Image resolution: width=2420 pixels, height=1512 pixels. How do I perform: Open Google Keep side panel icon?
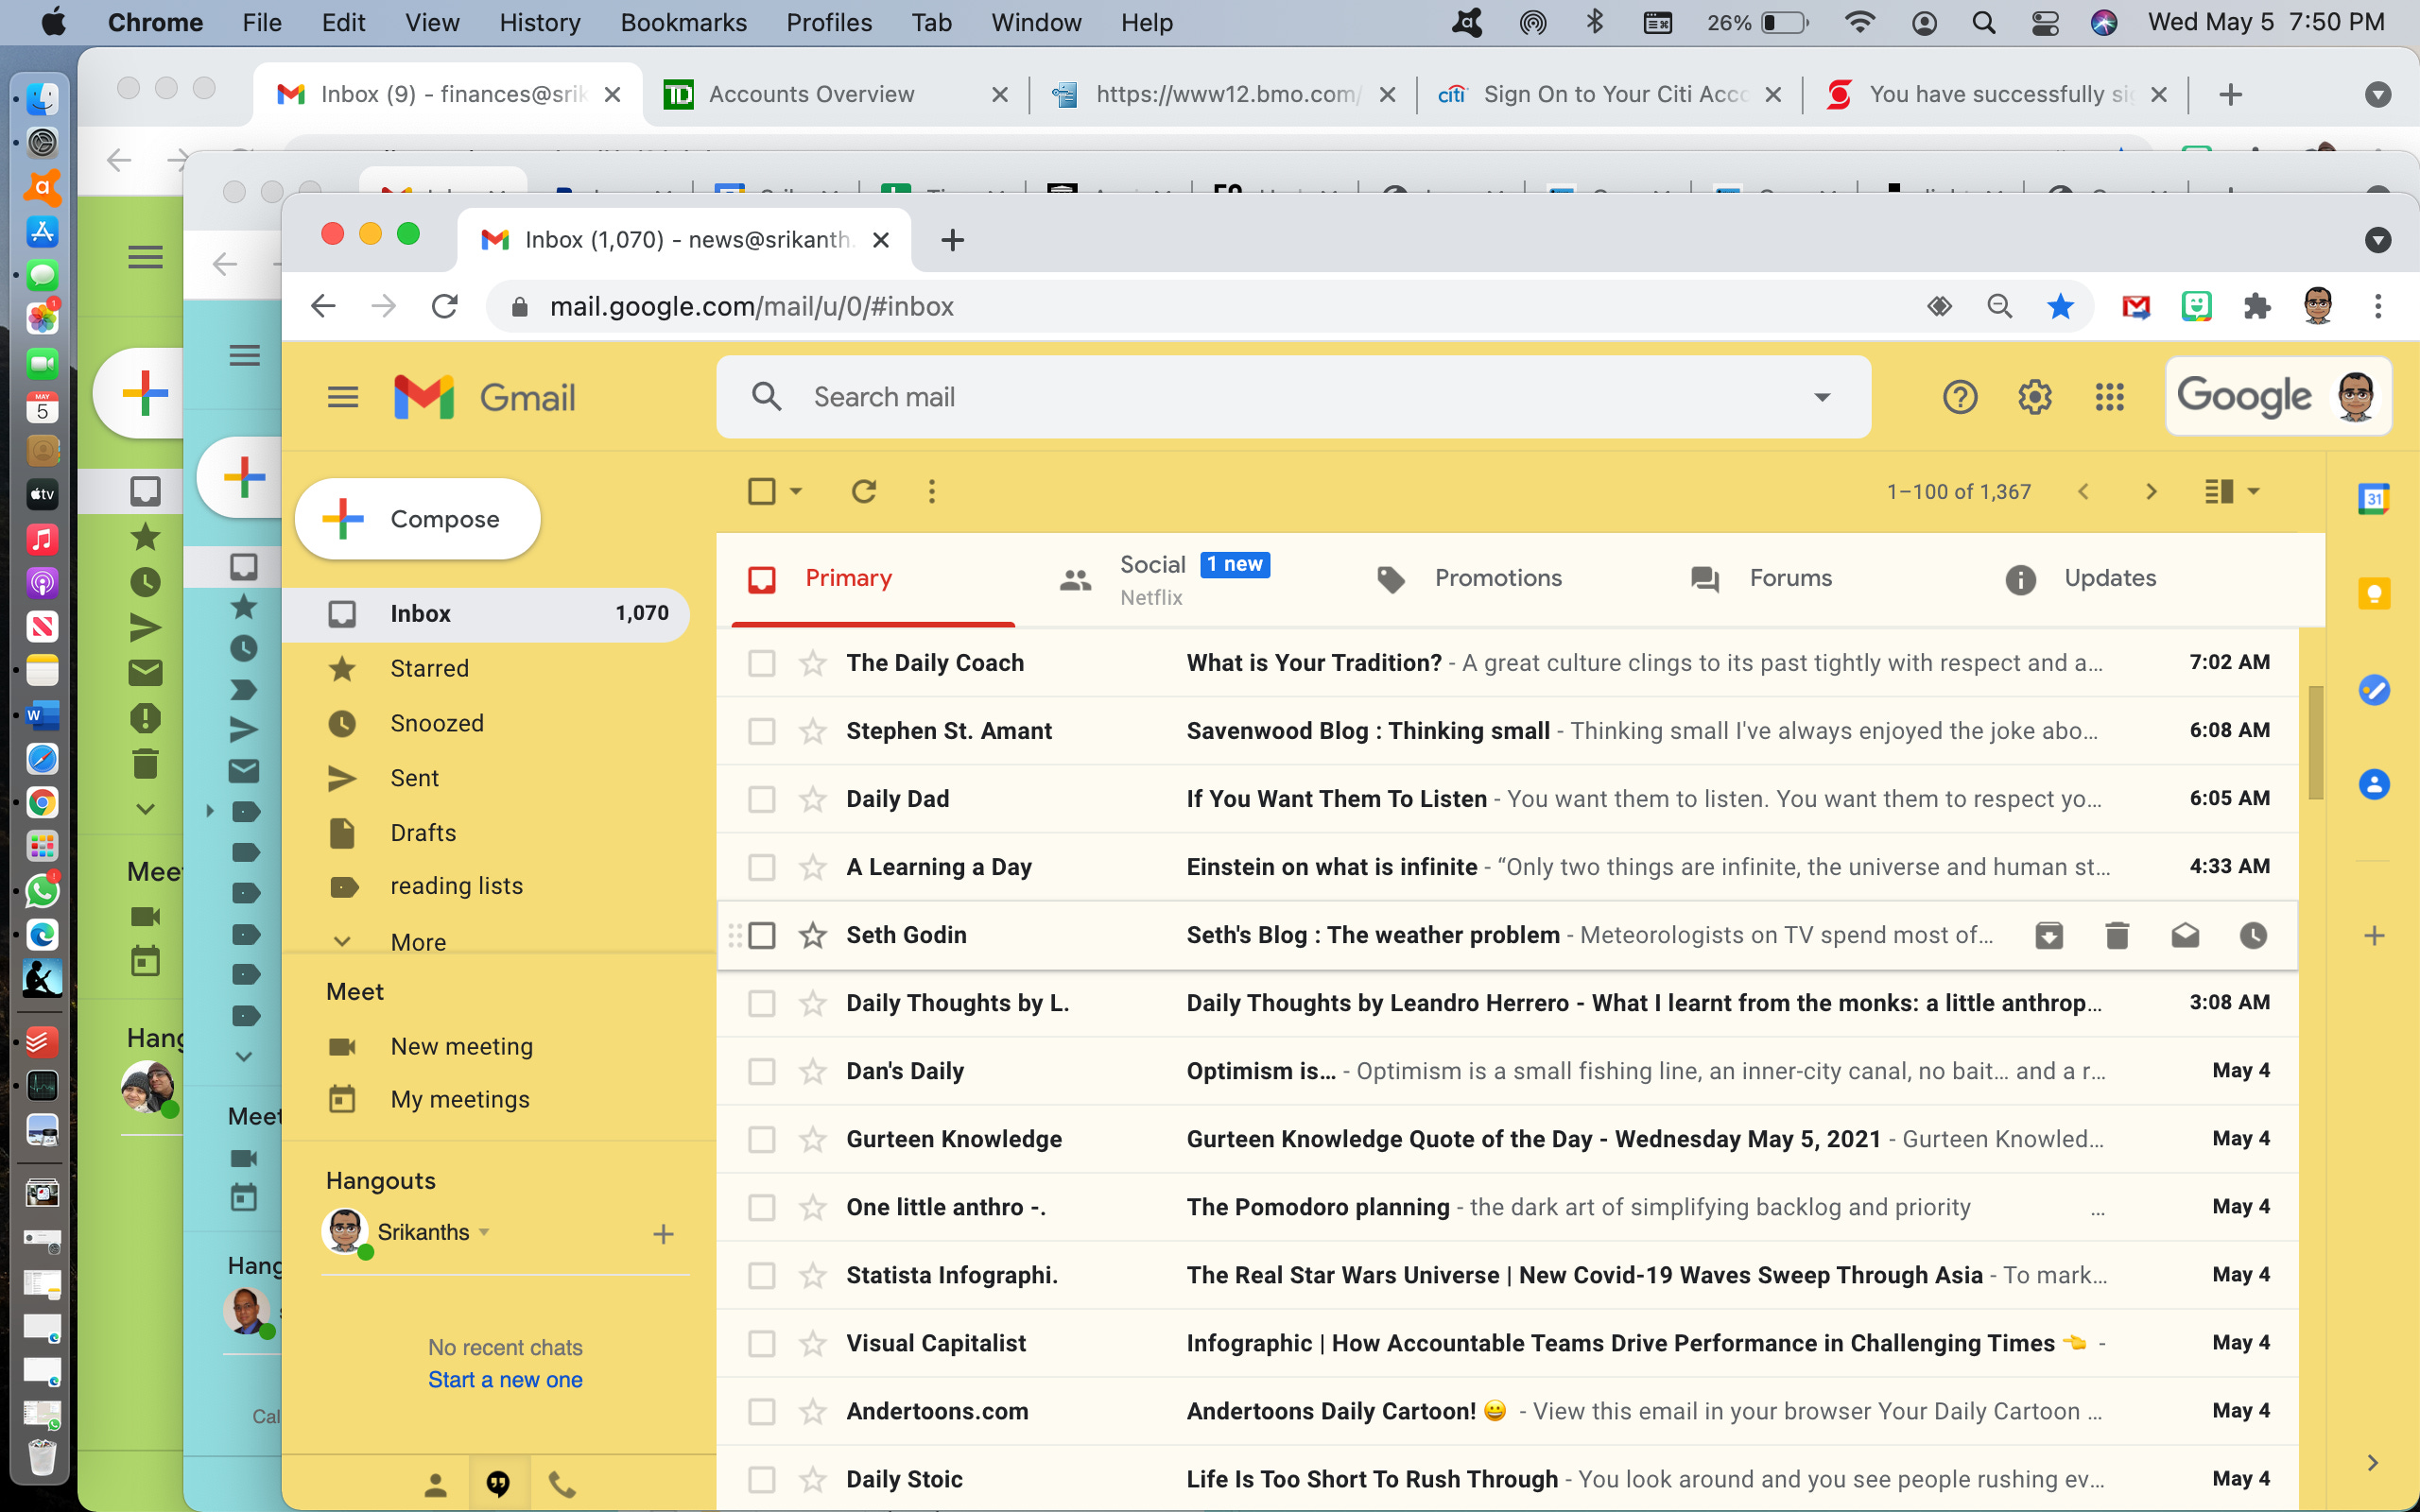point(2373,594)
